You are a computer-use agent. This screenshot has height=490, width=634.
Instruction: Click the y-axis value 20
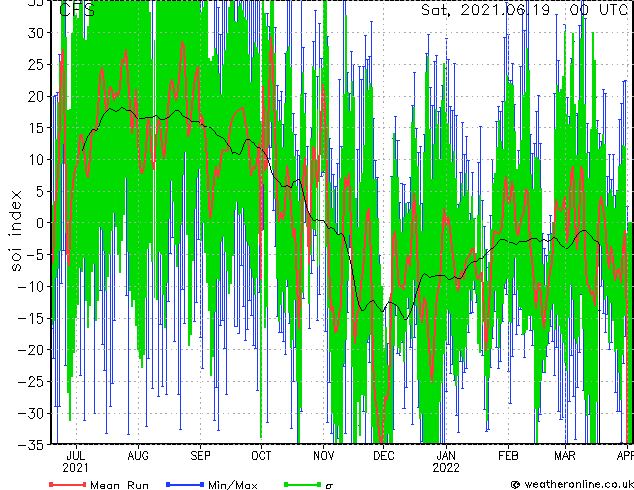[36, 96]
